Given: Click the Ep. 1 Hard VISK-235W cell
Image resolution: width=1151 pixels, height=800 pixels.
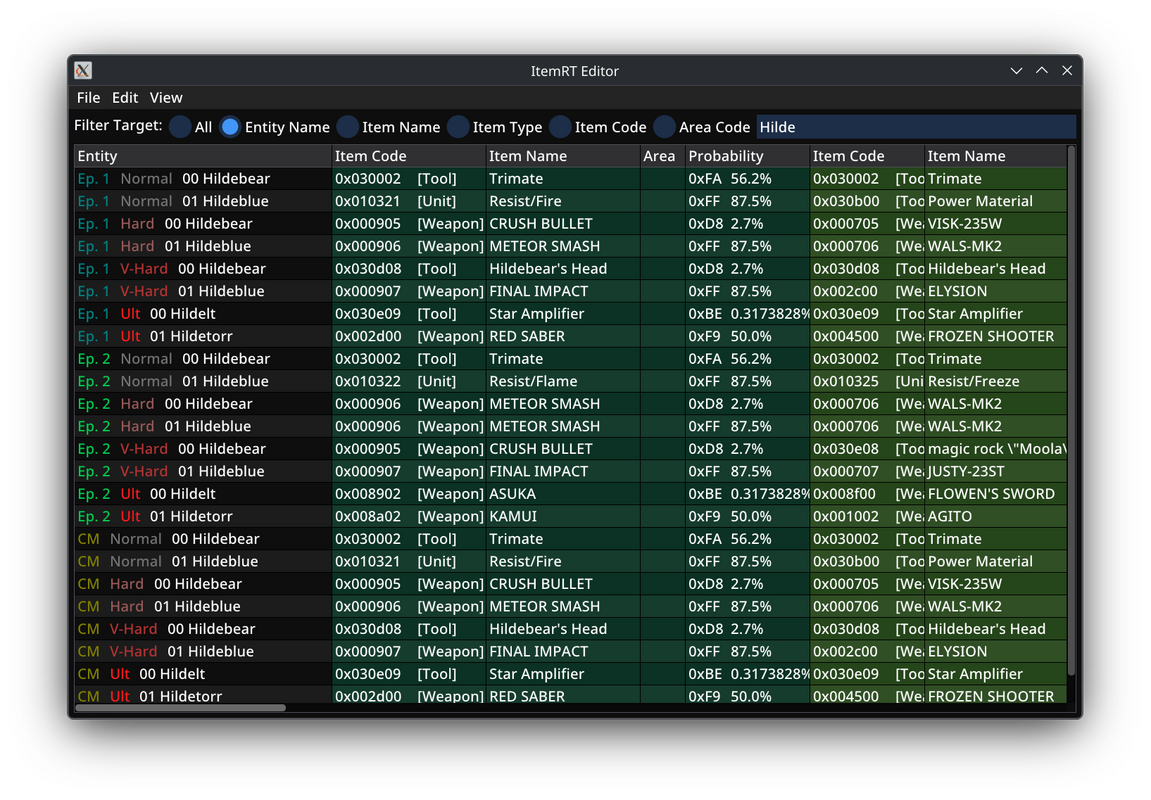Looking at the screenshot, I should coord(995,224).
